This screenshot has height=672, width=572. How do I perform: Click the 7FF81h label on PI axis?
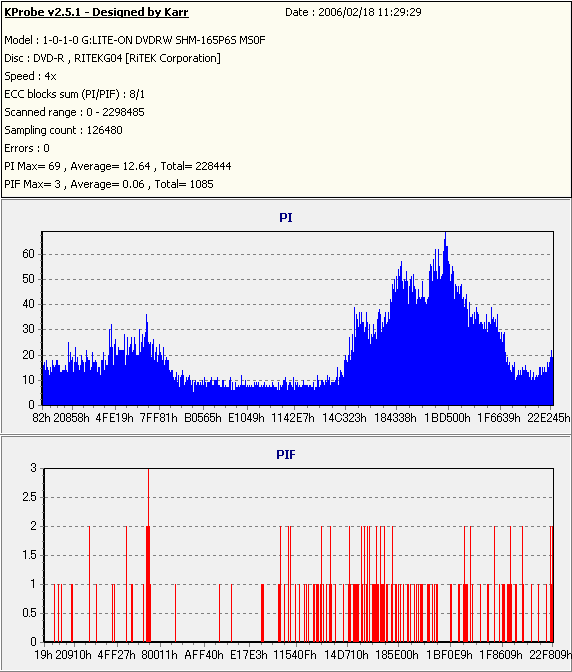[159, 417]
